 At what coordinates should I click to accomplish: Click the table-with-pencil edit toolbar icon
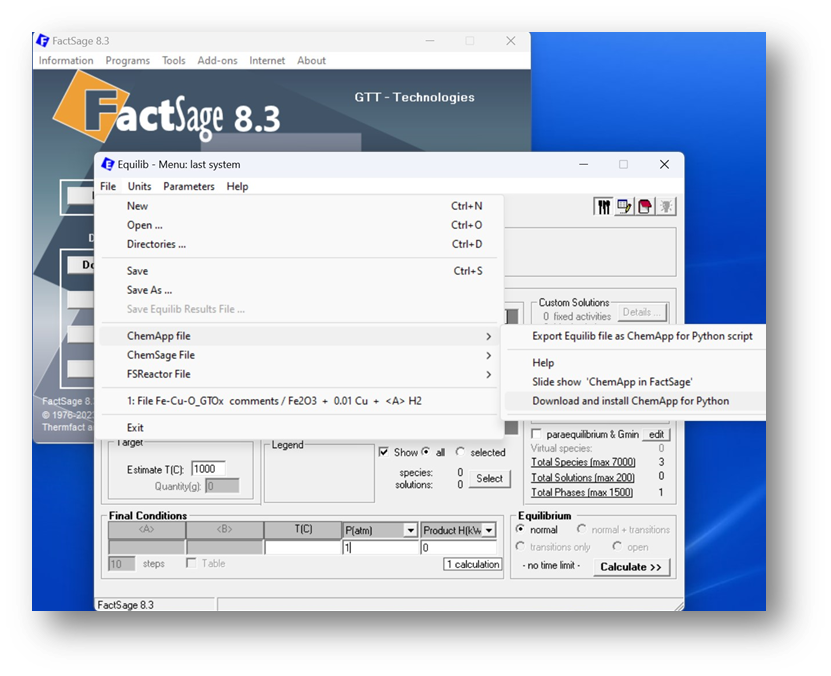(624, 207)
